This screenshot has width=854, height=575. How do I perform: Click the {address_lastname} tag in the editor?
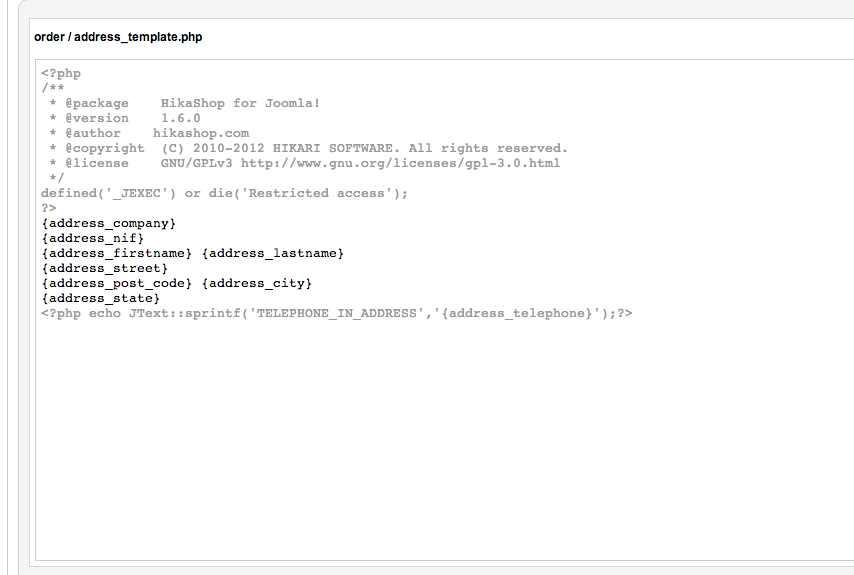[x=273, y=253]
